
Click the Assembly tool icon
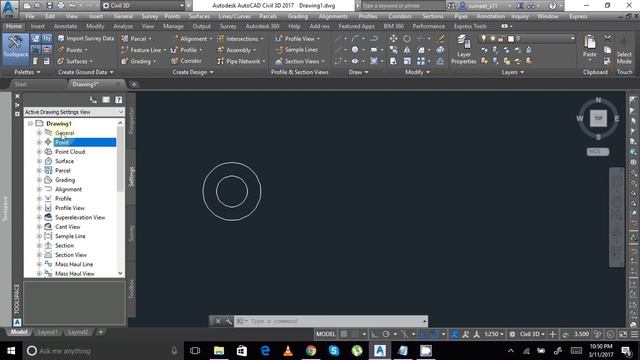tap(220, 50)
